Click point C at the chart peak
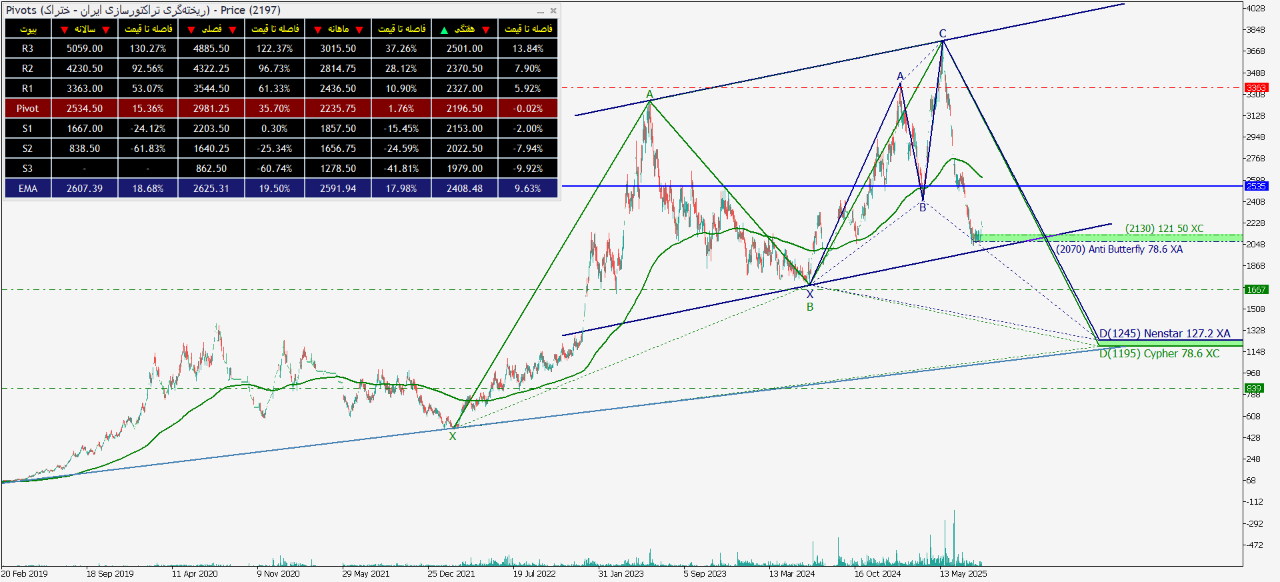 click(x=942, y=33)
